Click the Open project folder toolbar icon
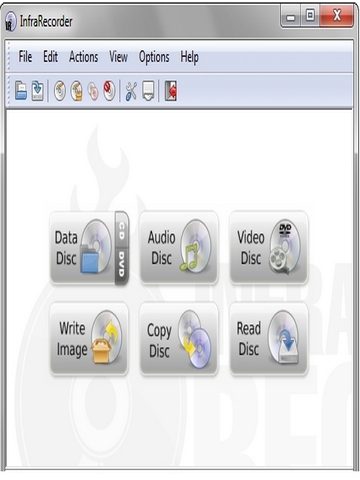The height and width of the screenshot is (480, 360). coord(21,90)
